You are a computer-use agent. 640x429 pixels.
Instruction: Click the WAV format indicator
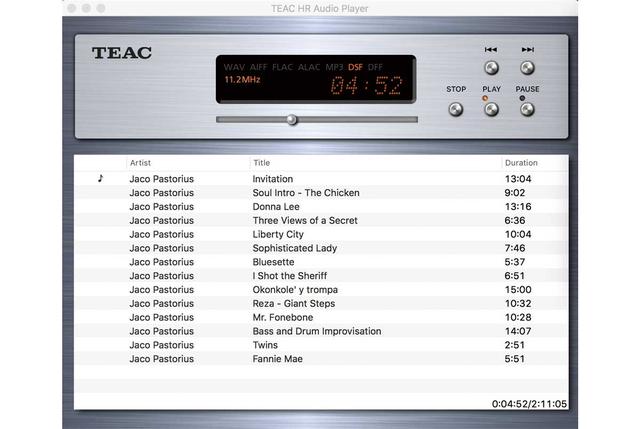tap(234, 67)
